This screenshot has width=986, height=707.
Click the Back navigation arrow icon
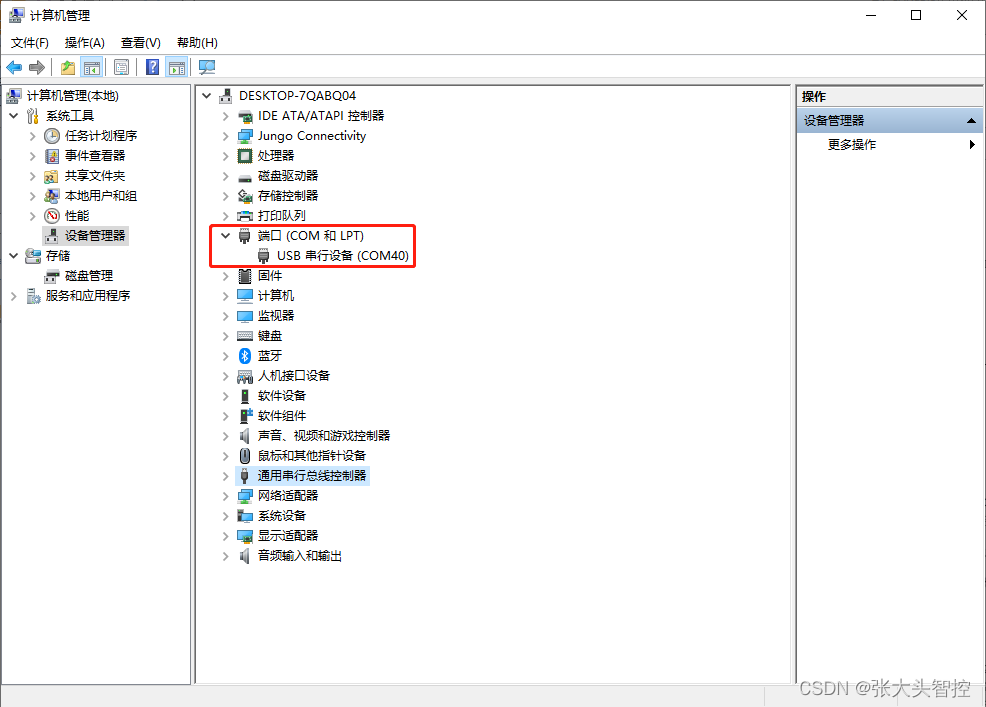pos(14,67)
